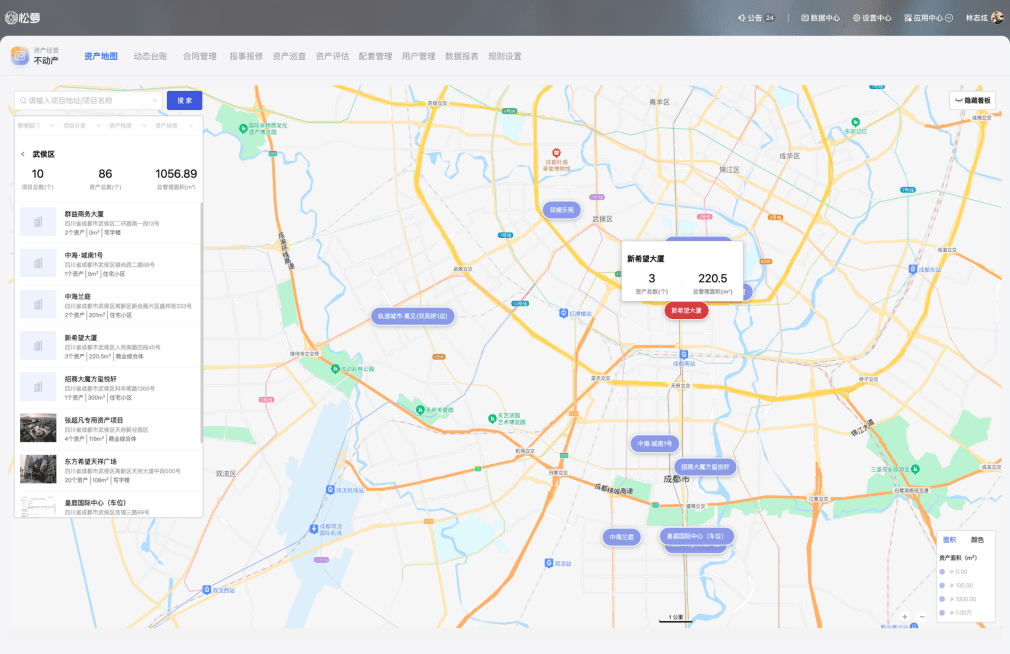Click the 不动产 app icon
The height and width of the screenshot is (654, 1010).
click(x=20, y=56)
